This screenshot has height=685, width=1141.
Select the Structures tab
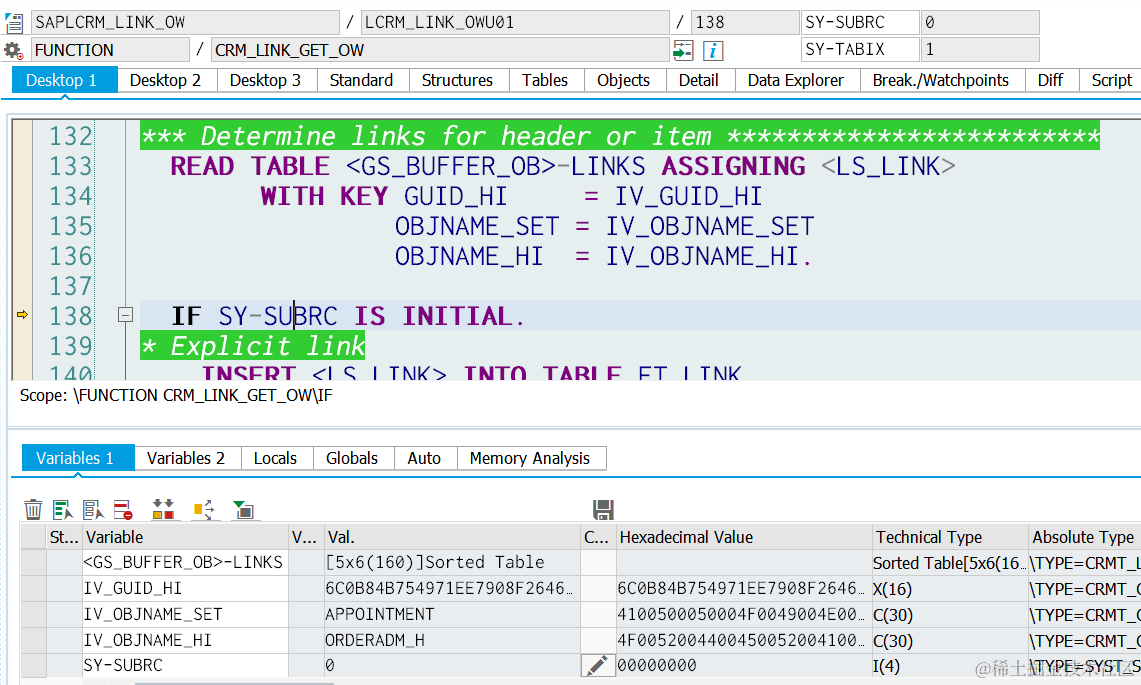tap(458, 80)
